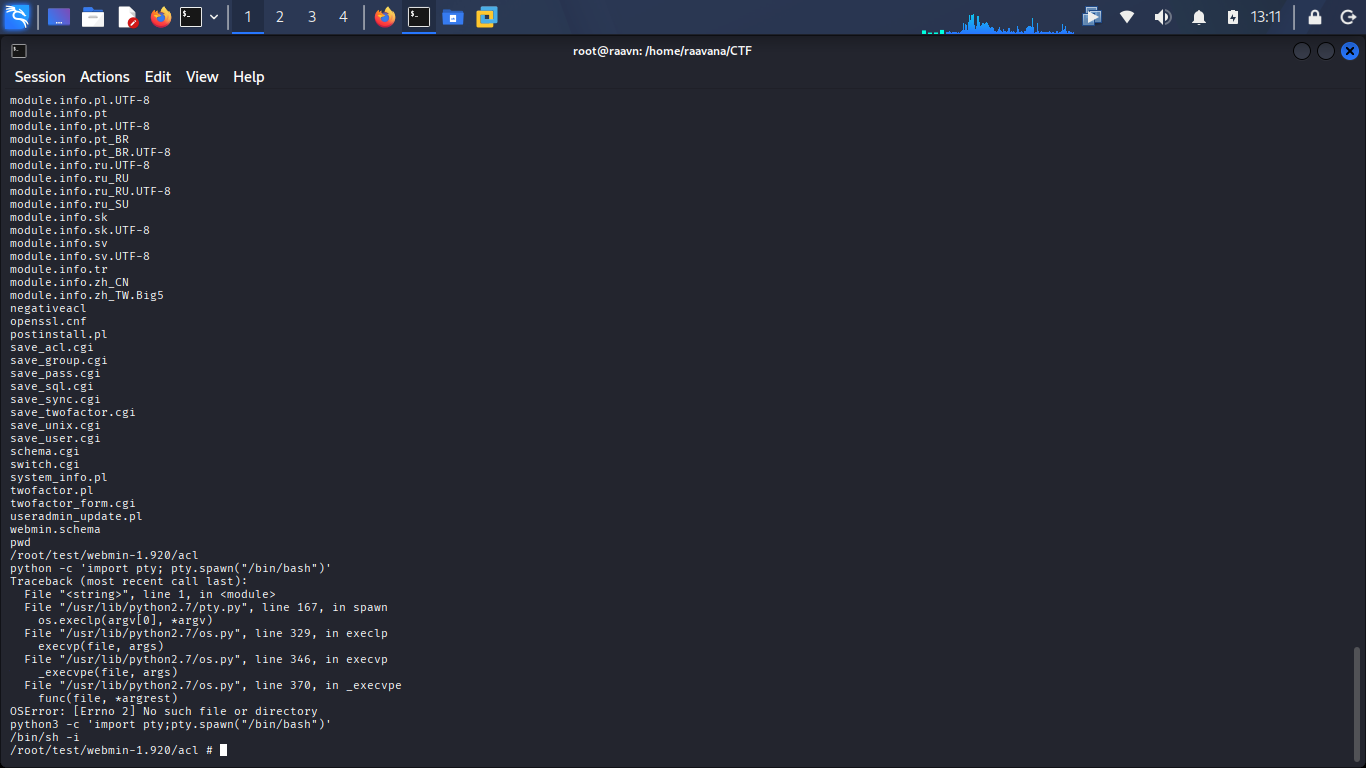
Task: Click the module.info.zh_TW.Big5 line
Action: [87, 295]
